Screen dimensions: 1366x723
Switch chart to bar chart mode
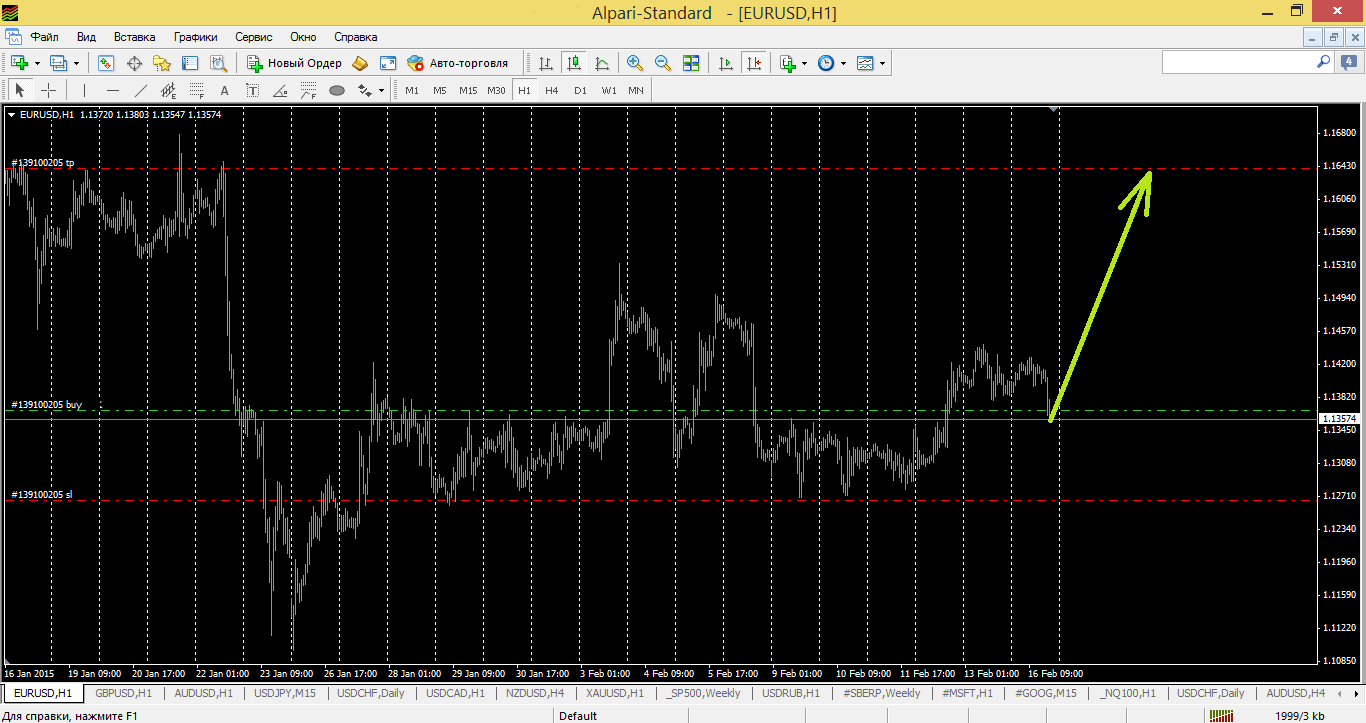coord(546,63)
